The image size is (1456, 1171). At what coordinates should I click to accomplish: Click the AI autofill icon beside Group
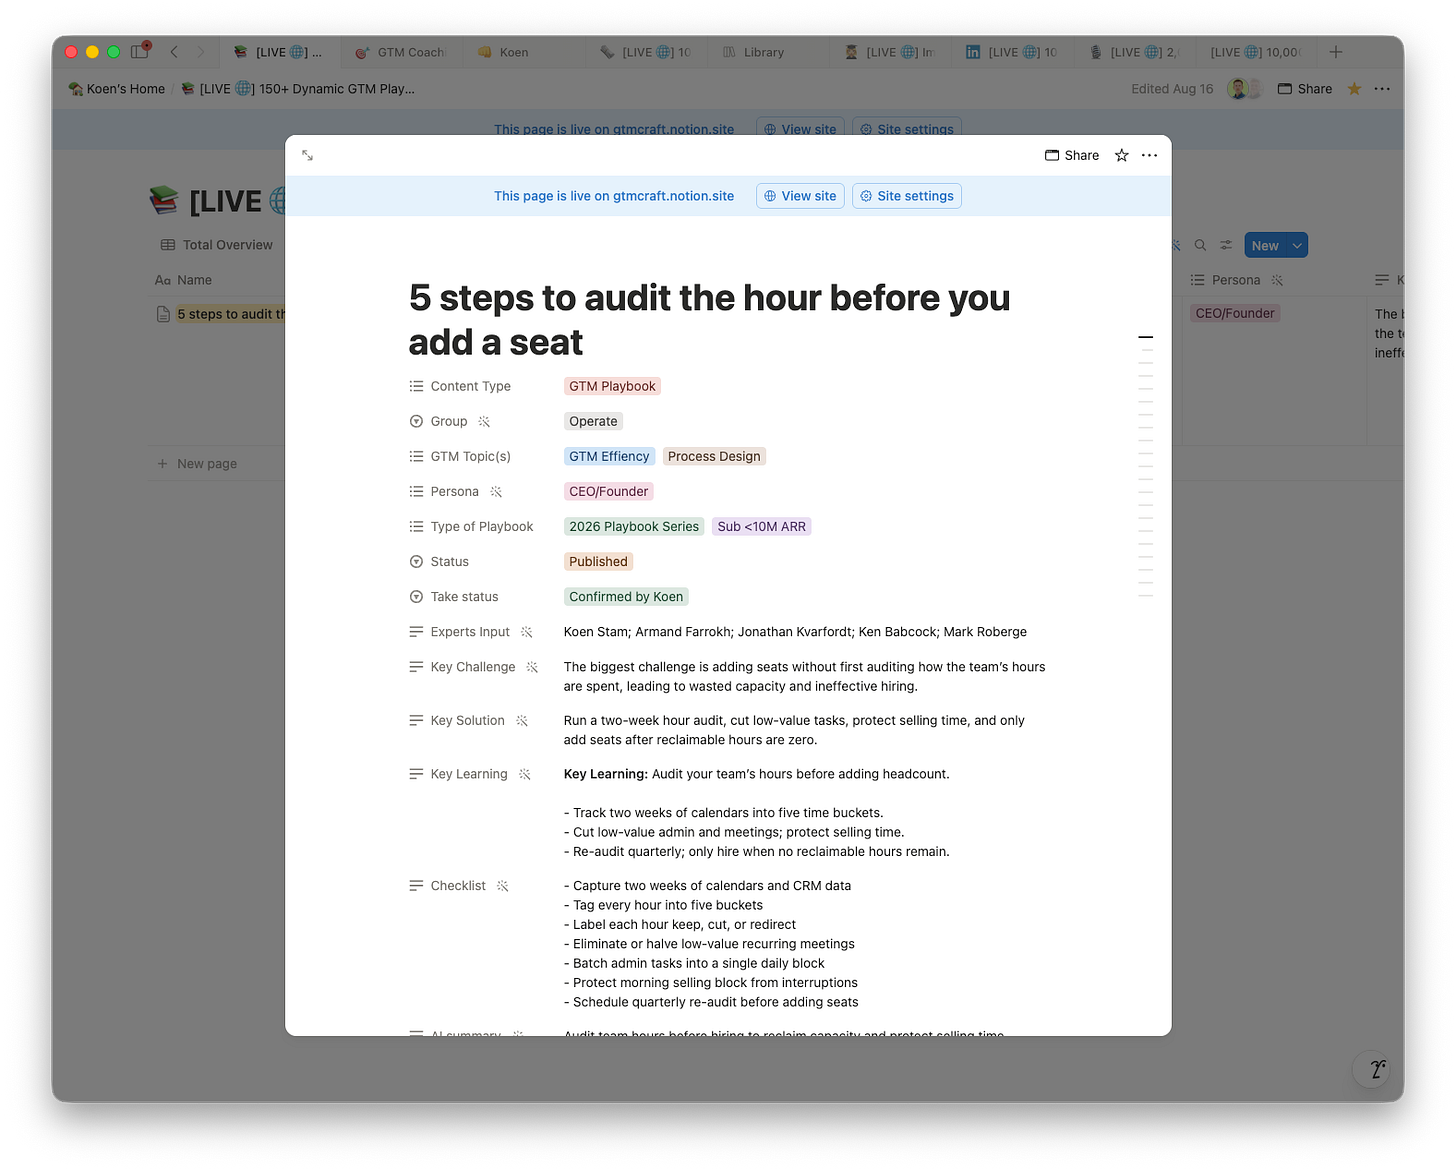pyautogui.click(x=484, y=421)
